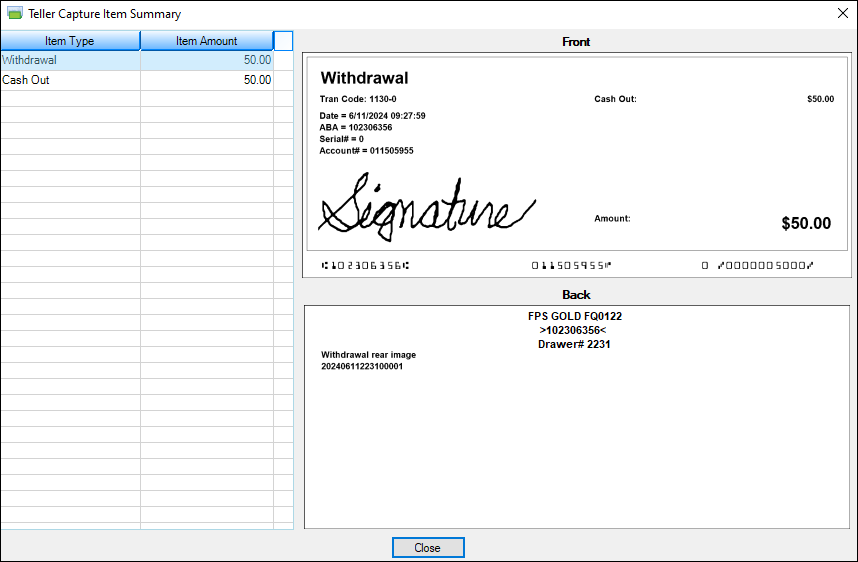Click the Cash Out row's 50.00 amount
Image resolution: width=858 pixels, height=562 pixels.
point(257,80)
